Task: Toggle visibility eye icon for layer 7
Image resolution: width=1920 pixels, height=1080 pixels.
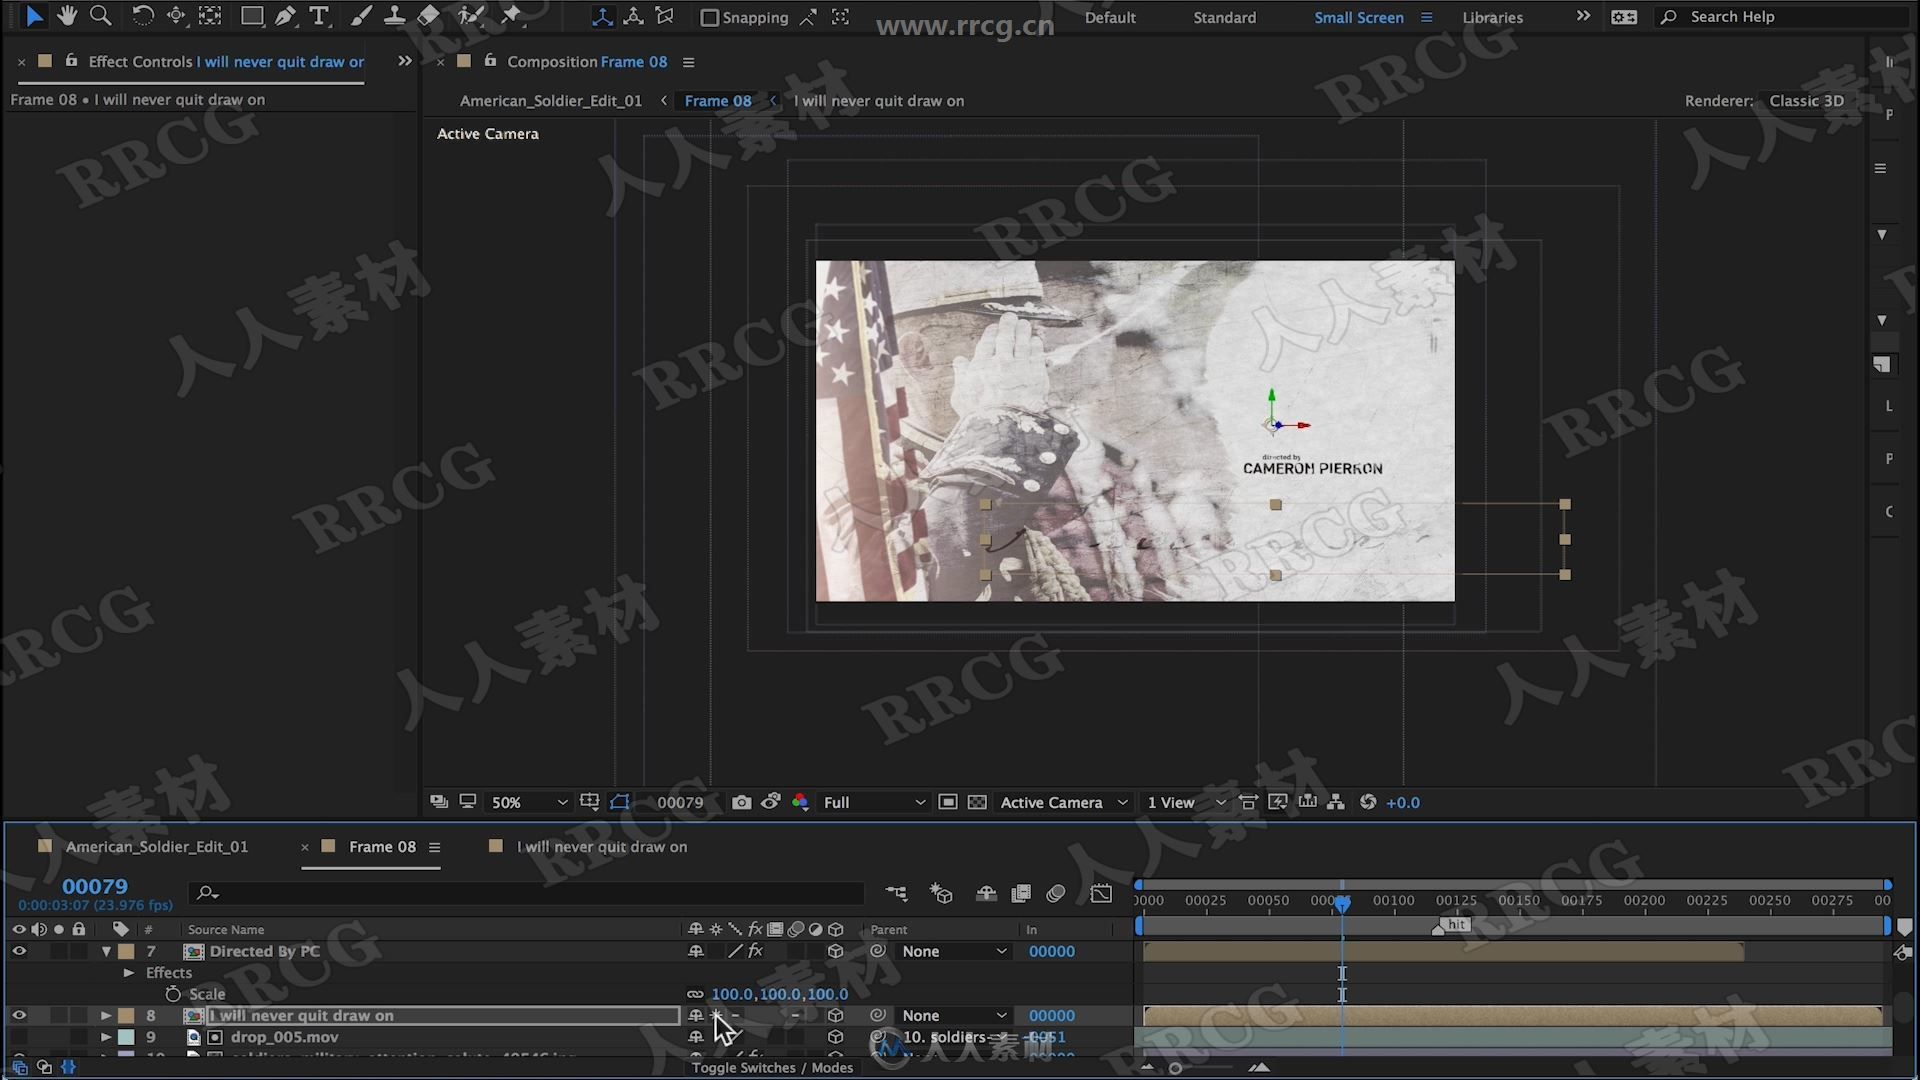Action: click(x=18, y=951)
